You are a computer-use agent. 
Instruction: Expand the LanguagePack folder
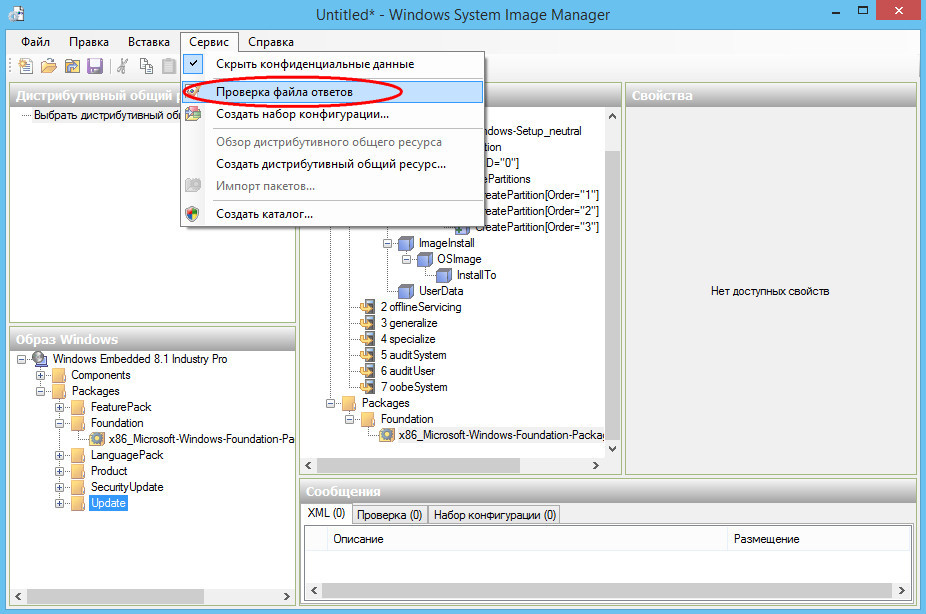[59, 455]
